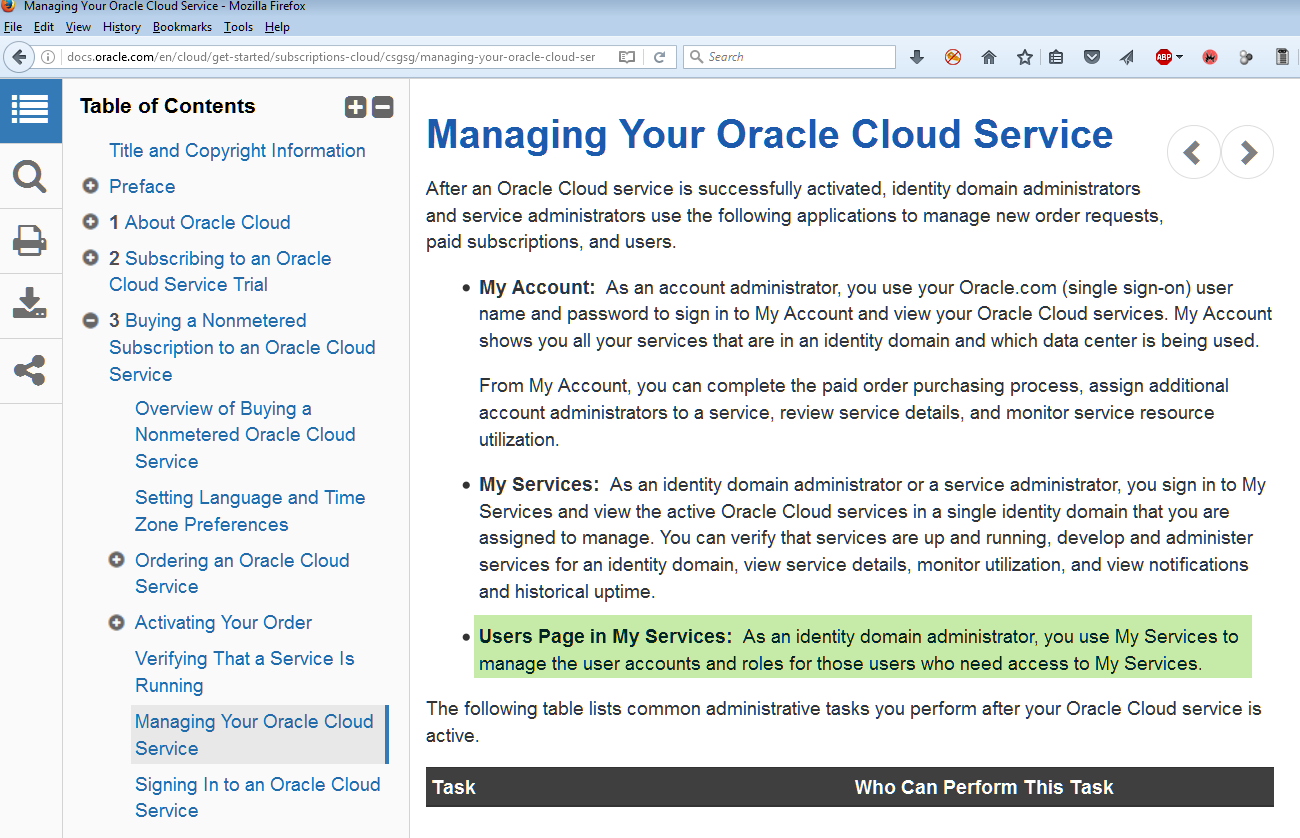Open Overview of Buying a Nonmetered Service

[245, 435]
